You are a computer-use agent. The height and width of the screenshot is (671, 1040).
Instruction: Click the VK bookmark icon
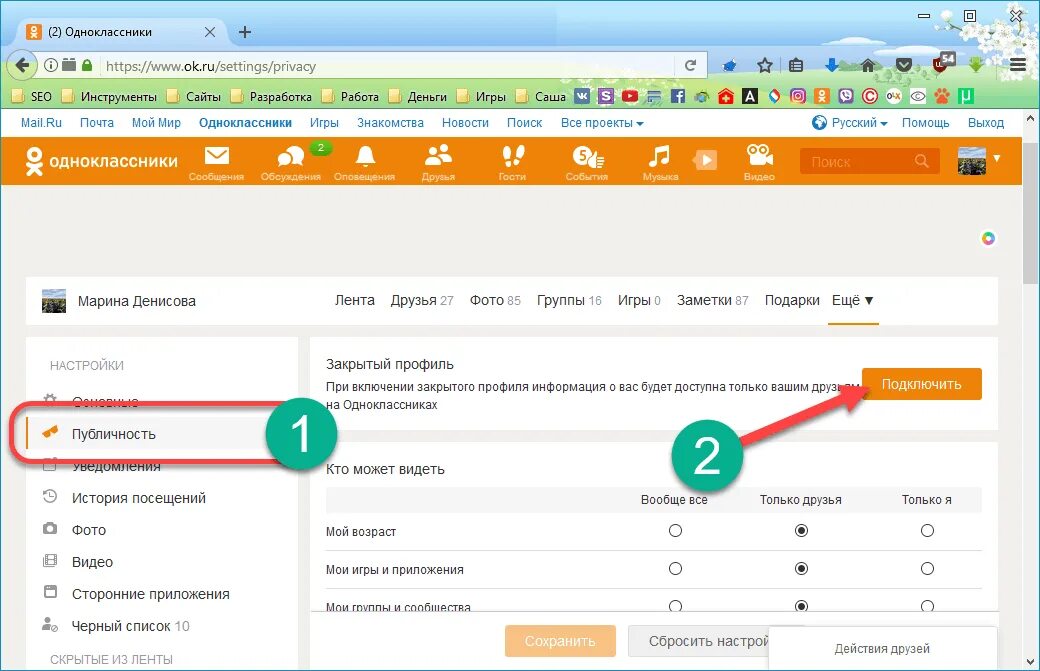coord(582,96)
